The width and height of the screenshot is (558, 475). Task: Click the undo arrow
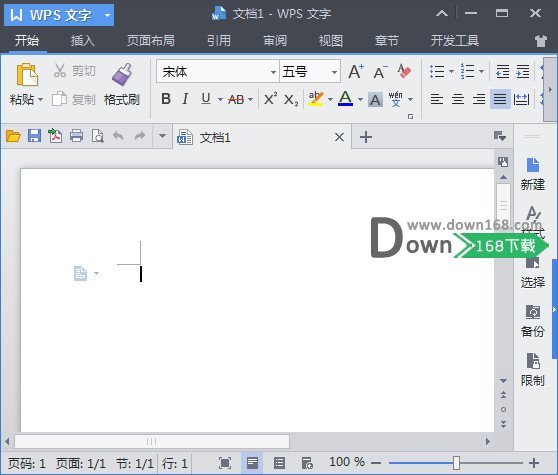click(118, 136)
